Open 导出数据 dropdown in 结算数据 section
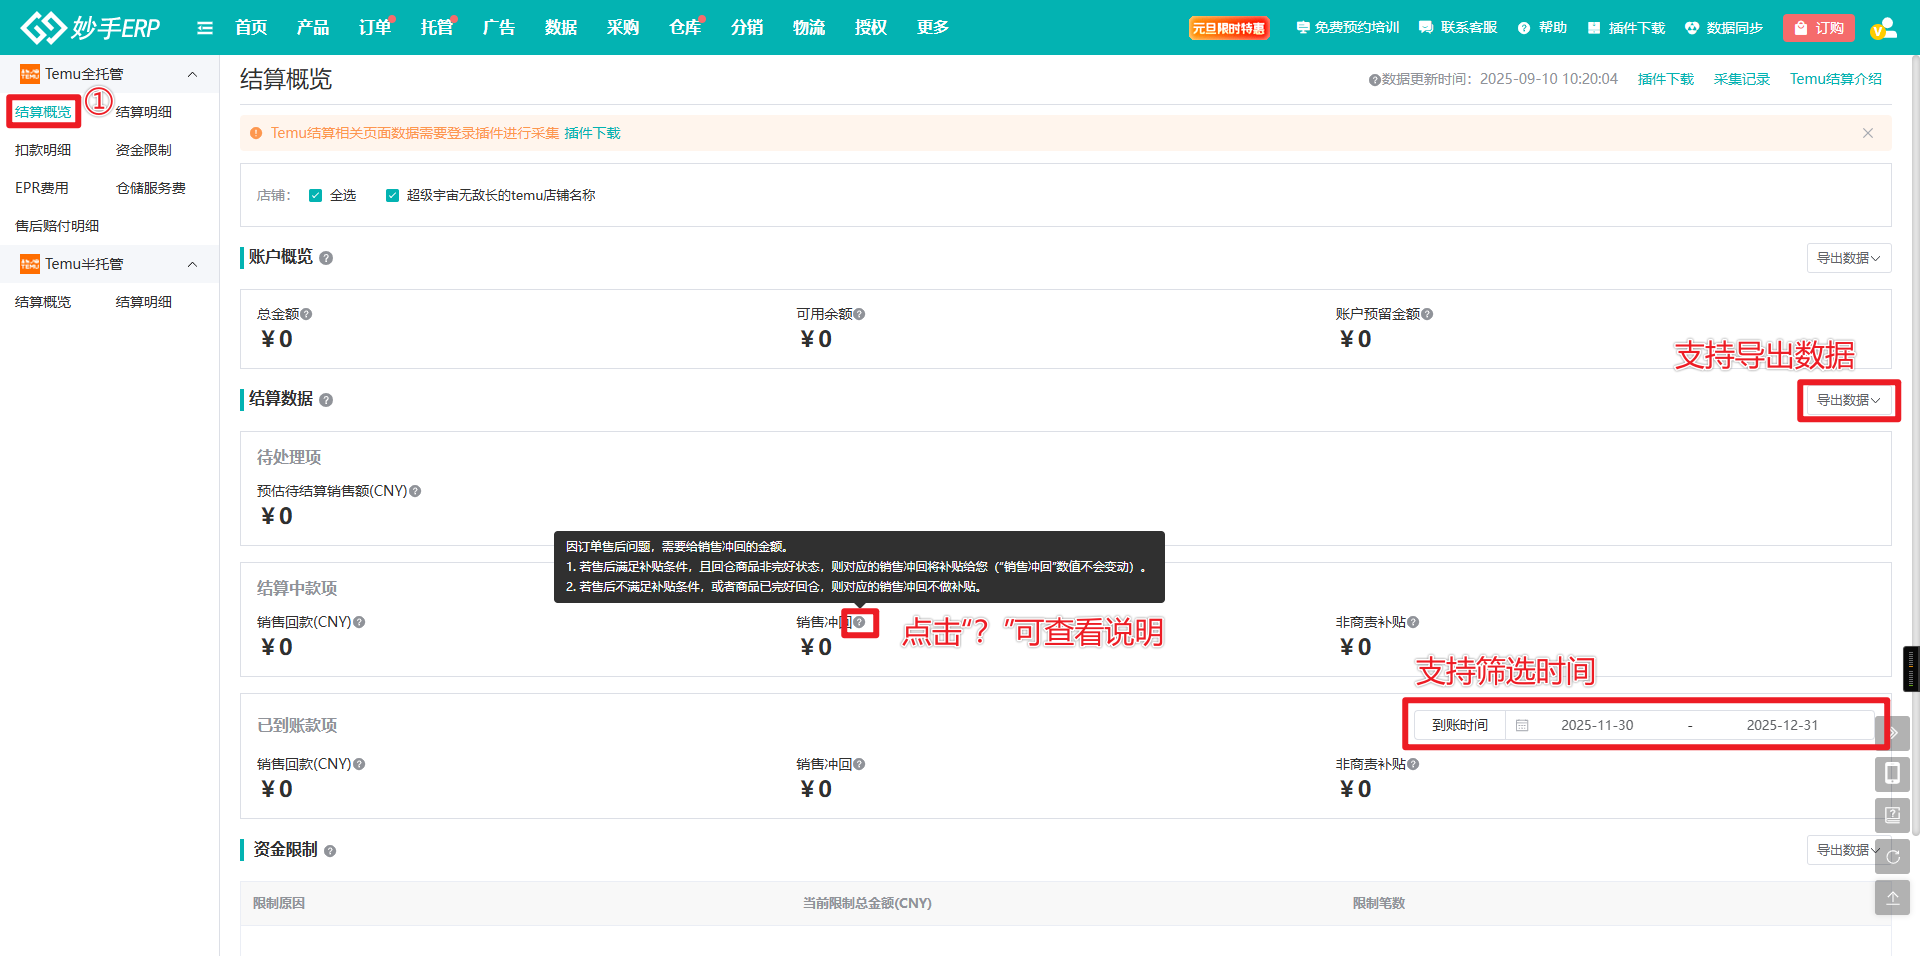 [x=1848, y=400]
